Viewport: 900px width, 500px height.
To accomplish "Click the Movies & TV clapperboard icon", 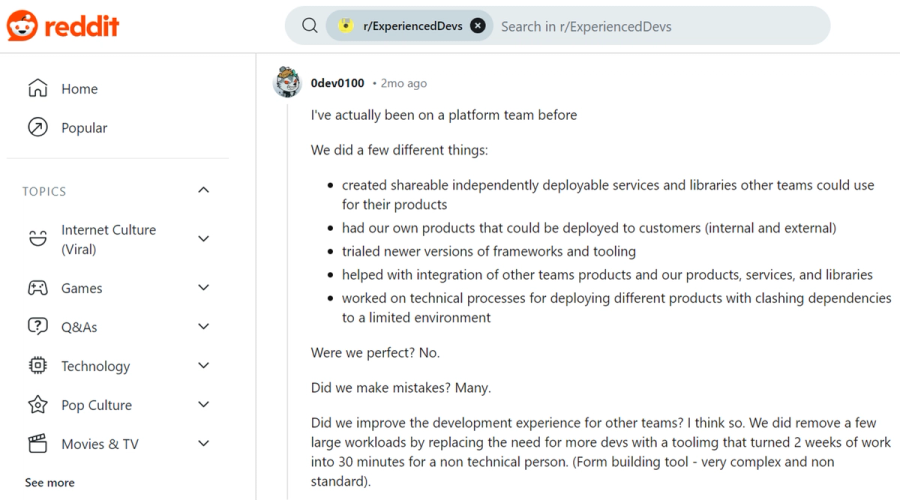I will (38, 444).
